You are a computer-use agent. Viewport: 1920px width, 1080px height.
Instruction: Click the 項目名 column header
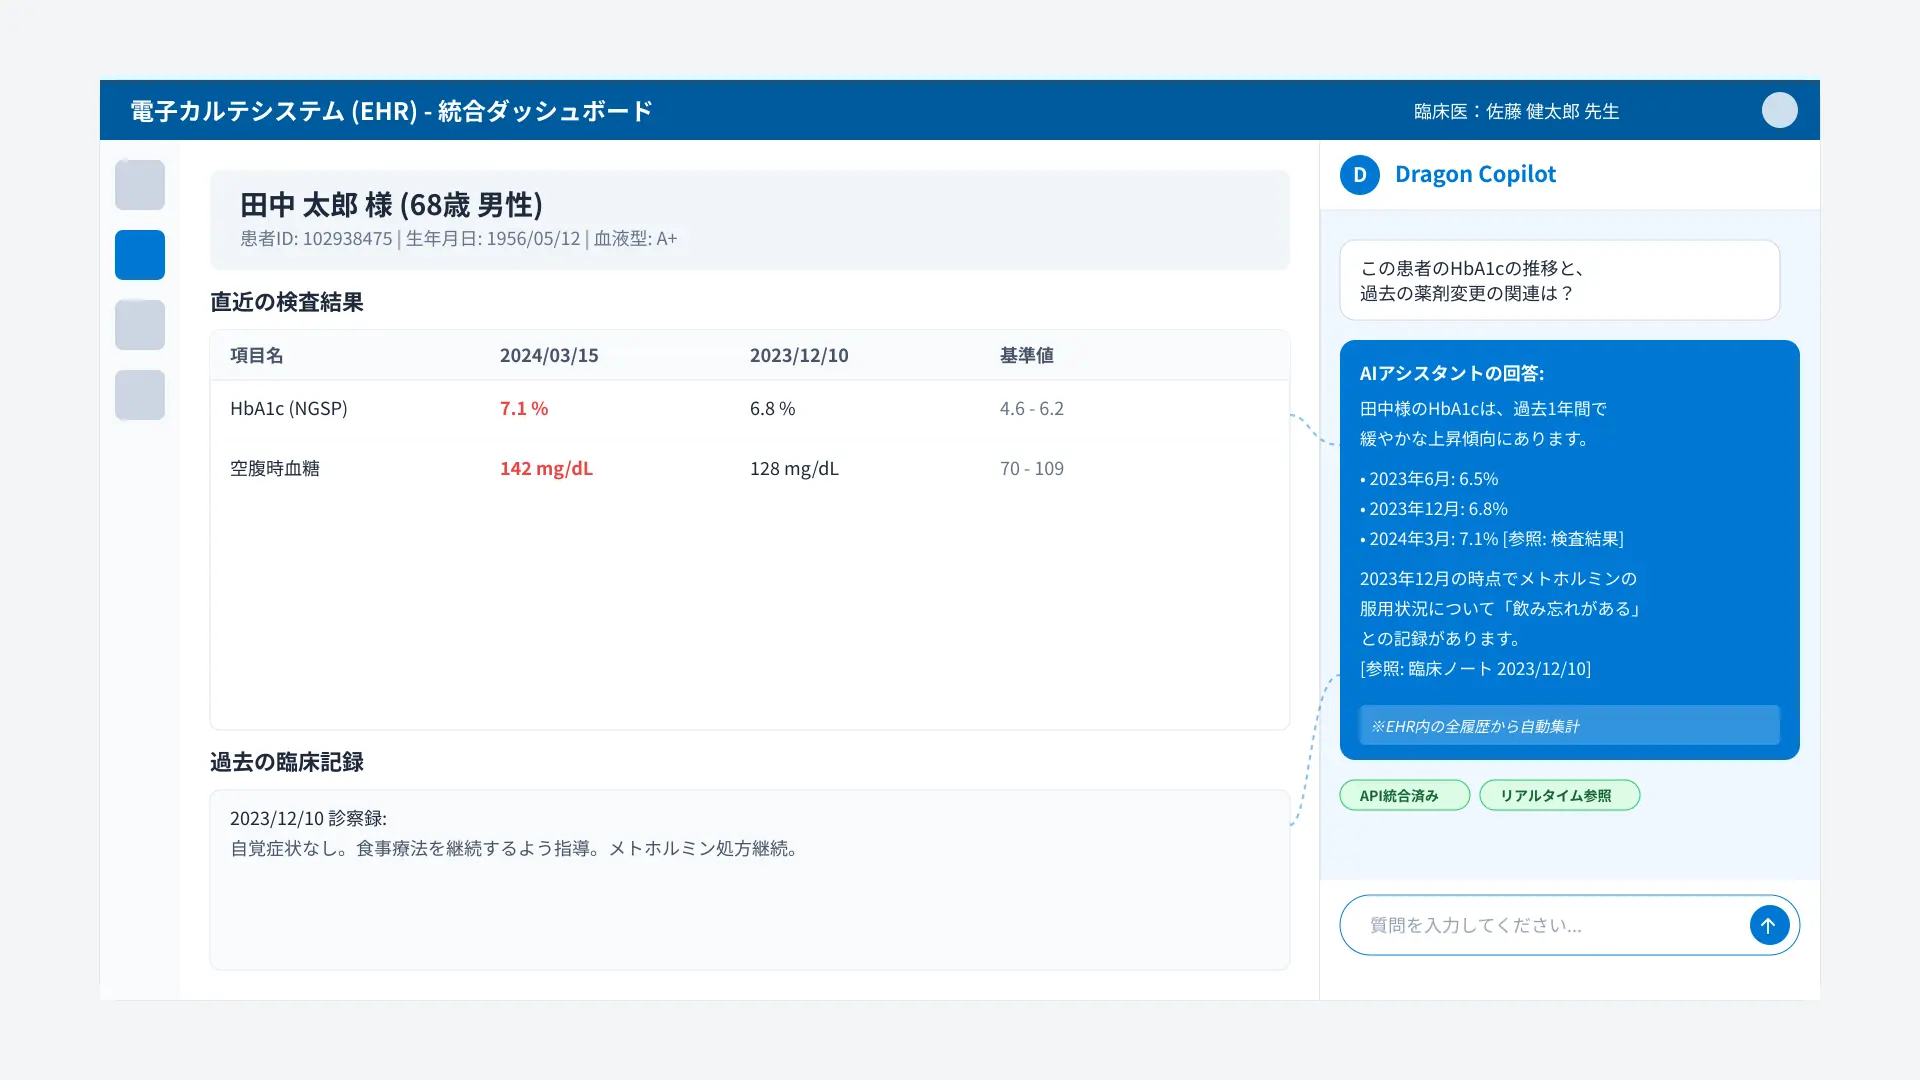[x=257, y=355]
